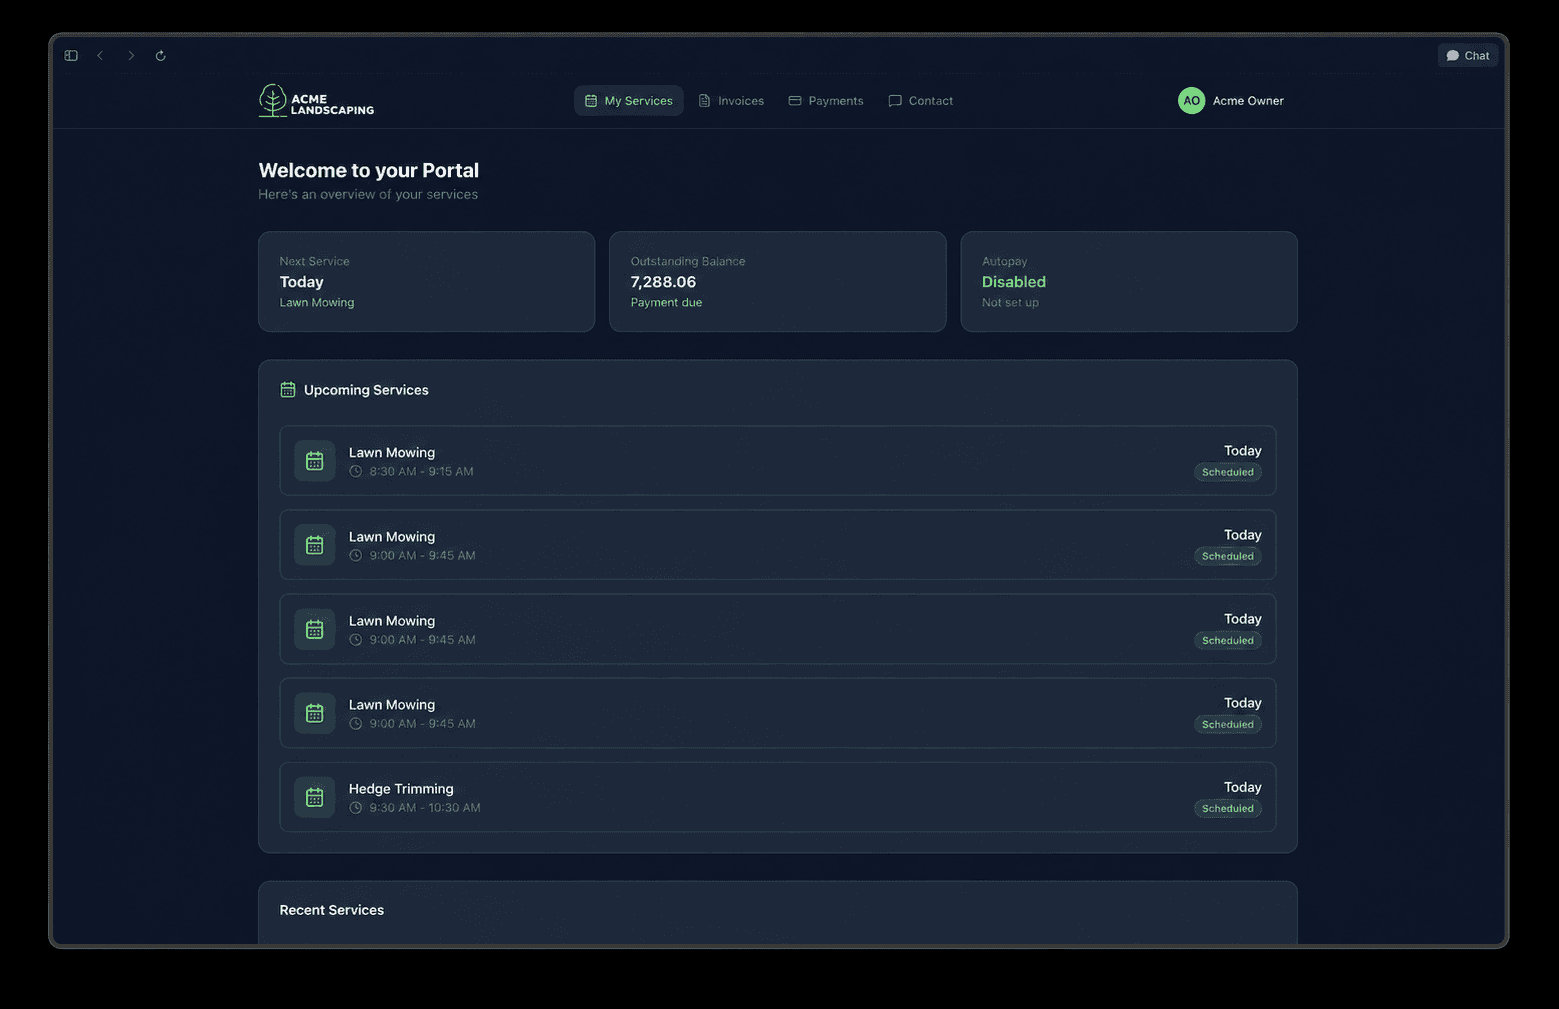The height and width of the screenshot is (1009, 1559).
Task: Click the Upcoming Services calendar icon
Action: pyautogui.click(x=288, y=390)
